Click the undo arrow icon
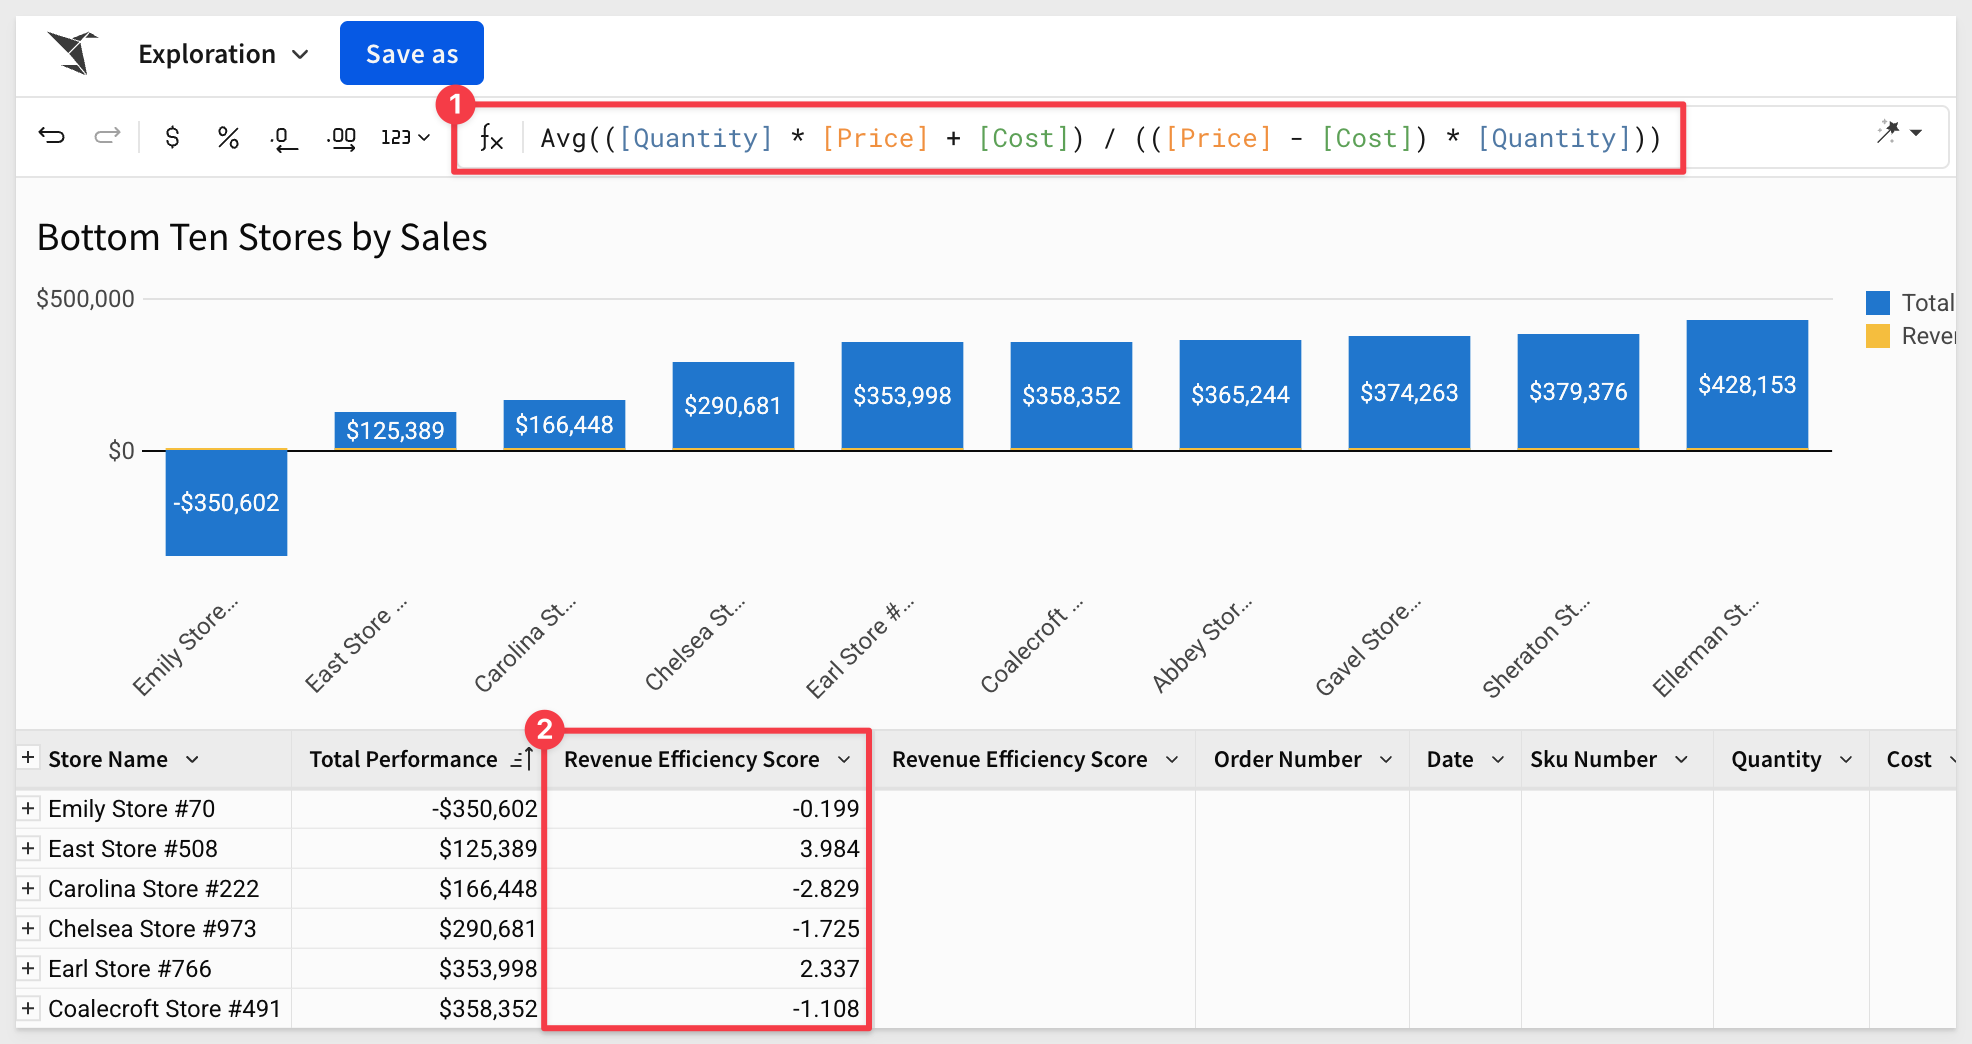 (x=52, y=136)
